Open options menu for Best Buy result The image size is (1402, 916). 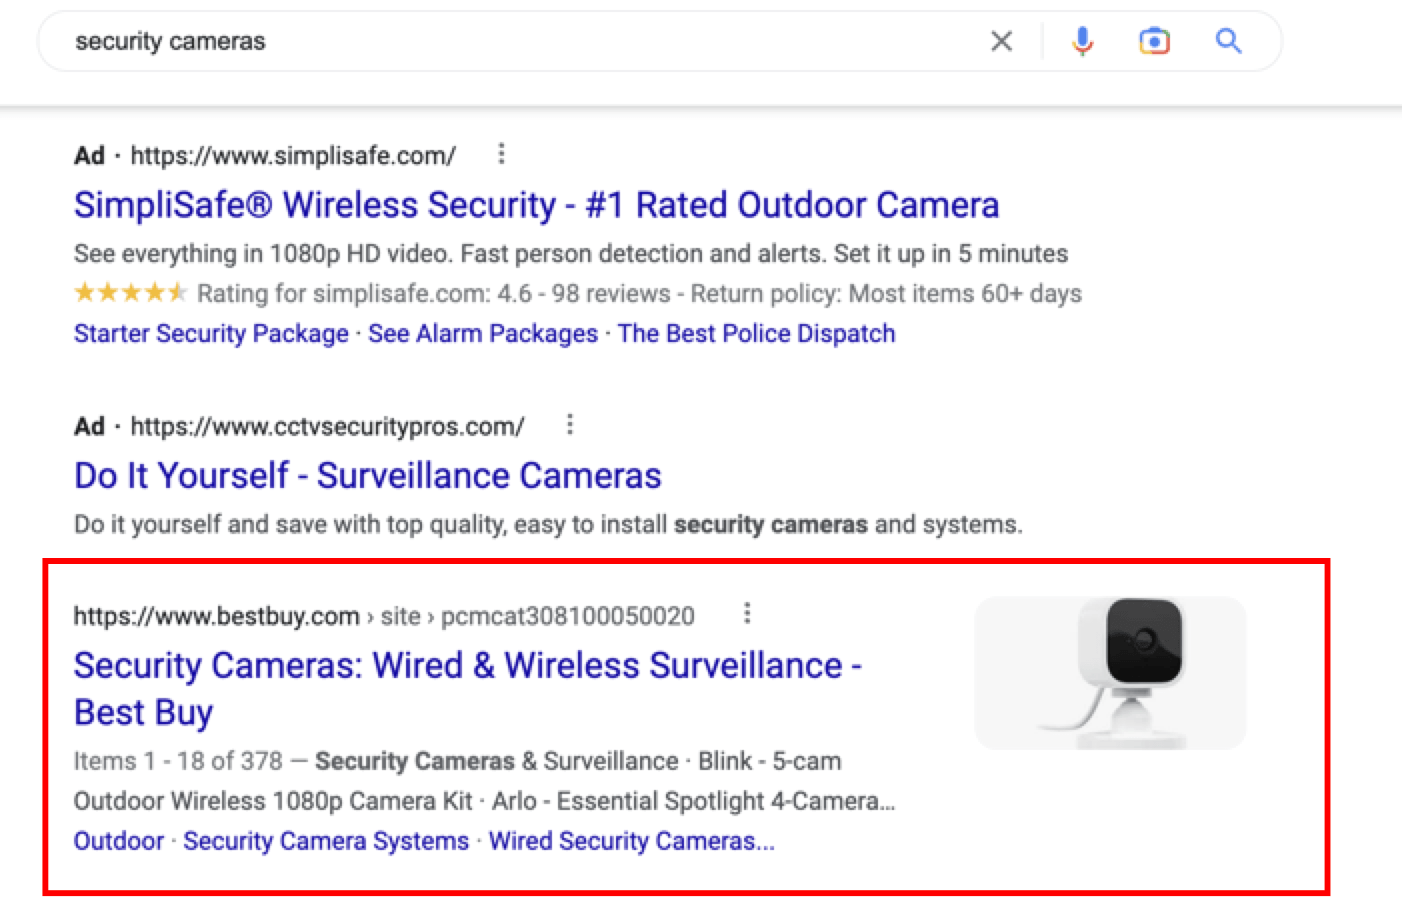tap(747, 613)
